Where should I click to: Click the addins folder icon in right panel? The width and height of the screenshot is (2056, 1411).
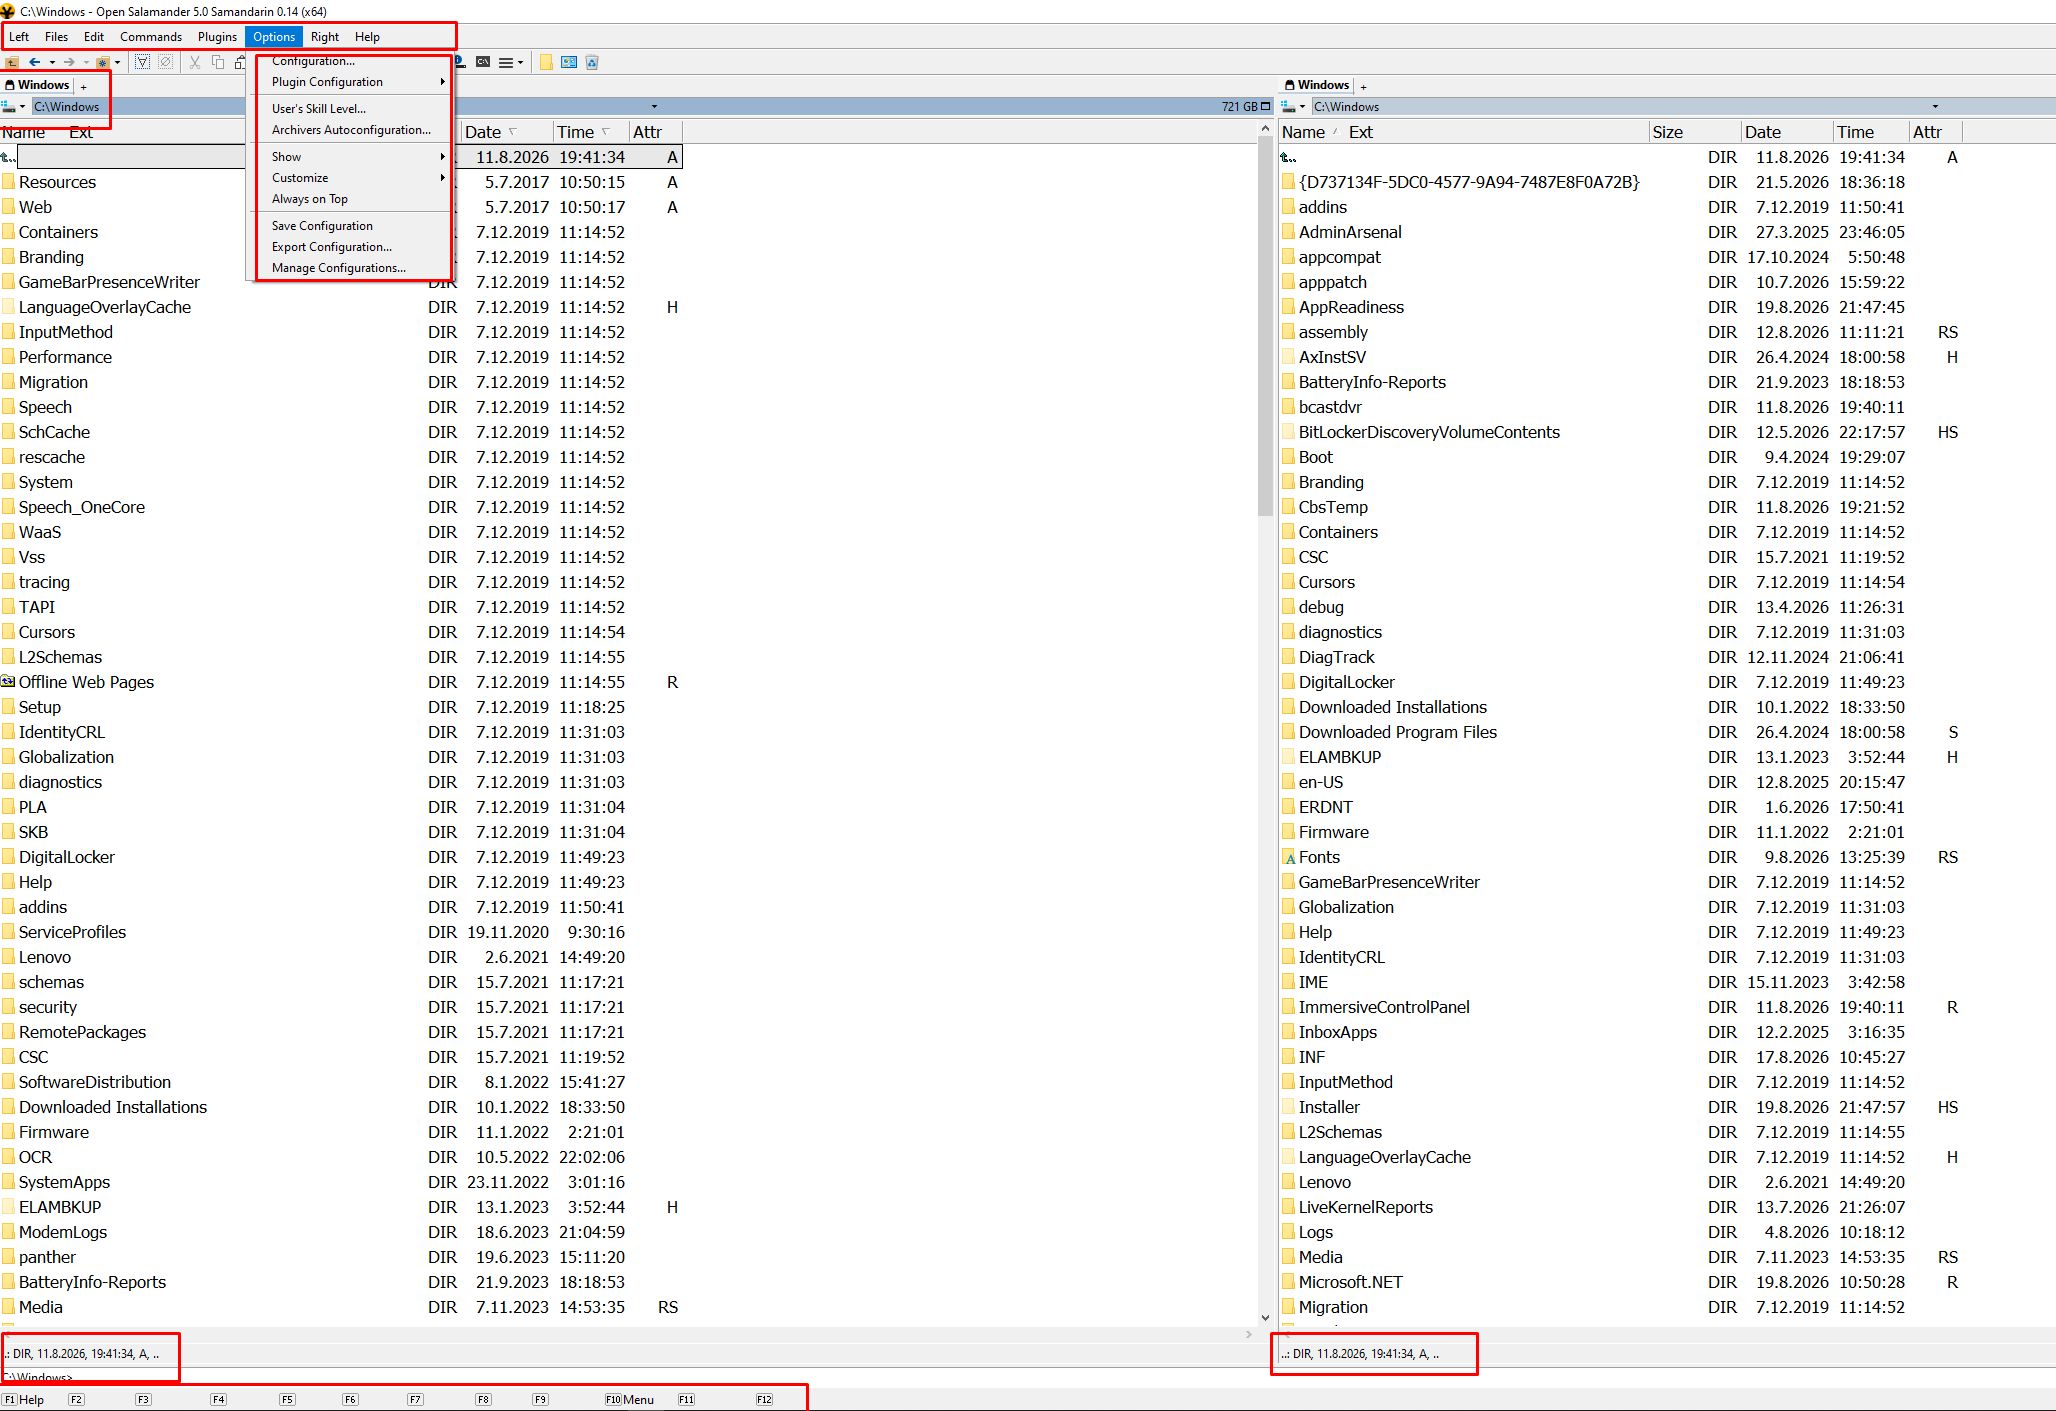1289,207
